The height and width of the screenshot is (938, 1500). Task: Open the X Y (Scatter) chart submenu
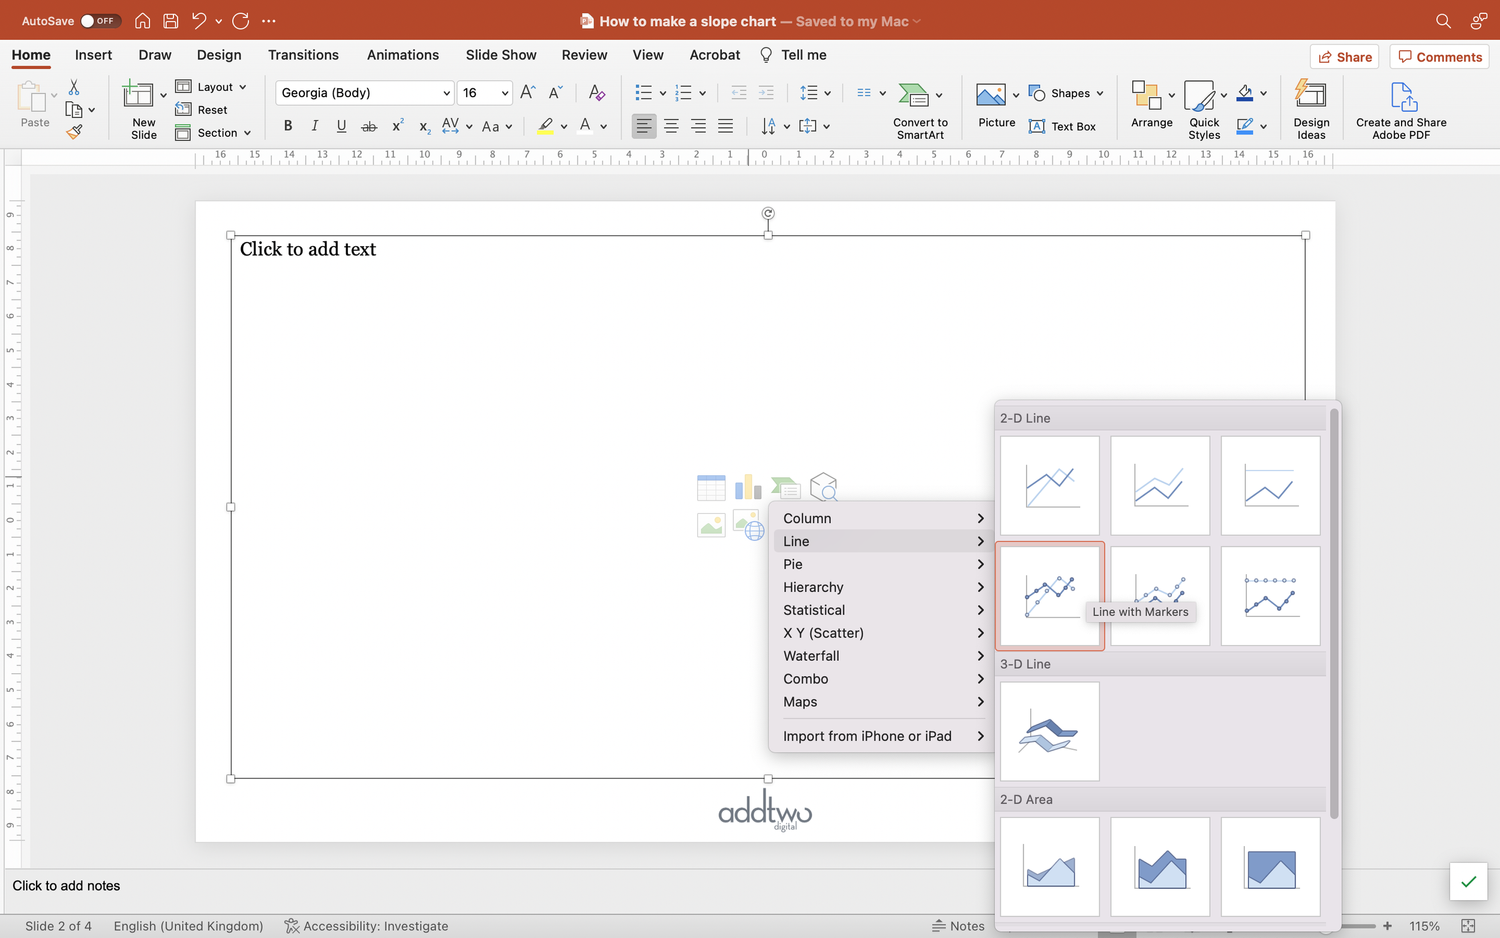tap(823, 633)
